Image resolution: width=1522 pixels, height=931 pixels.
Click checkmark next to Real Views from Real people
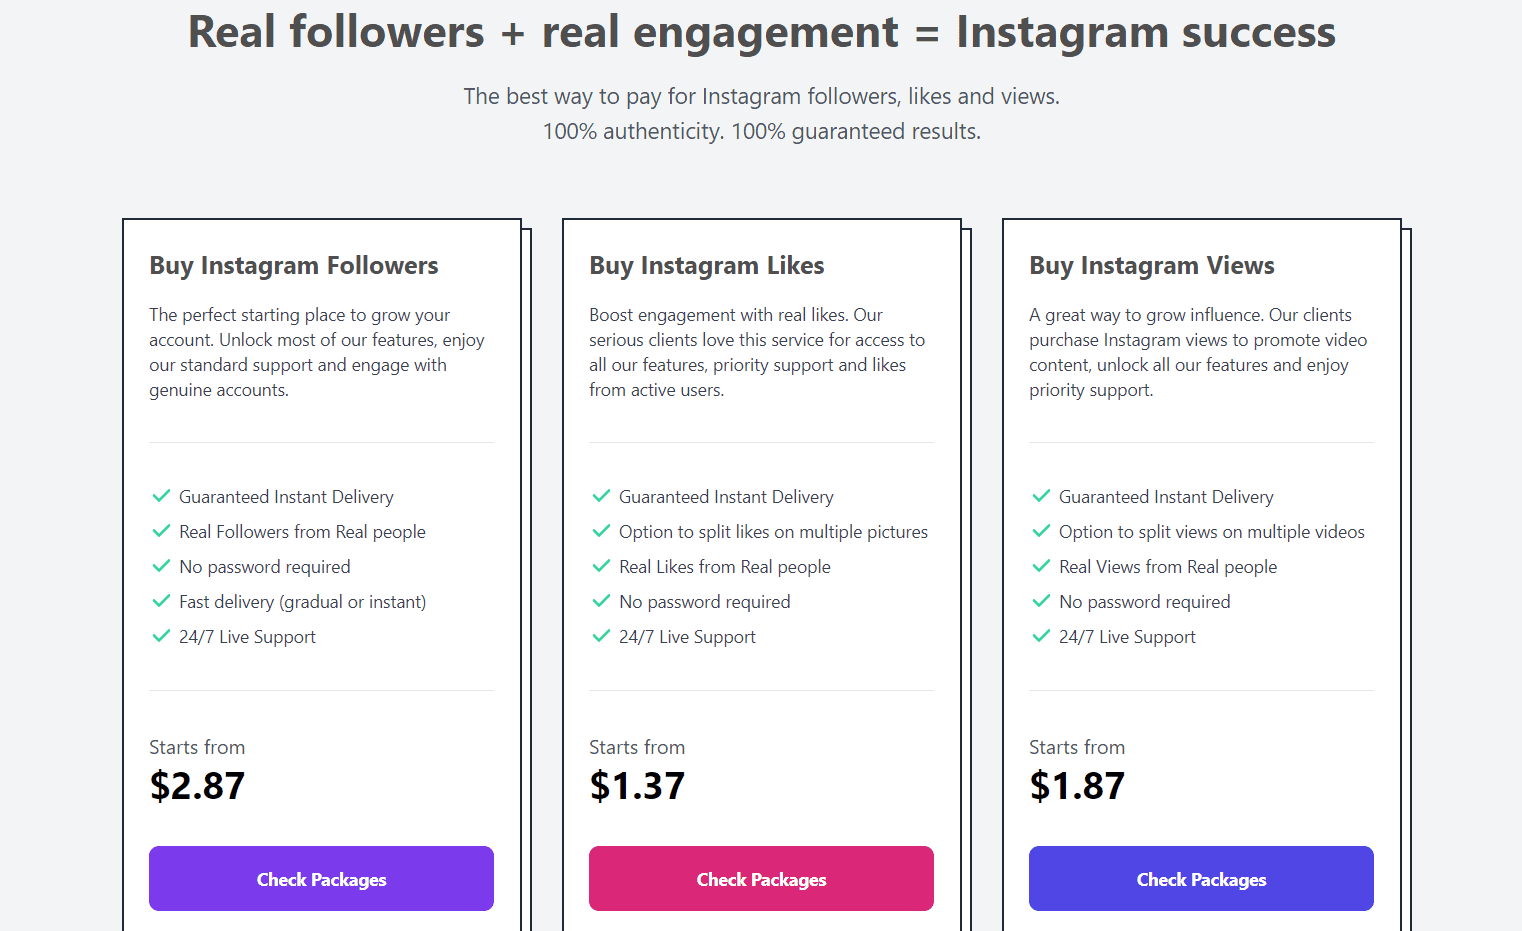pos(1041,566)
